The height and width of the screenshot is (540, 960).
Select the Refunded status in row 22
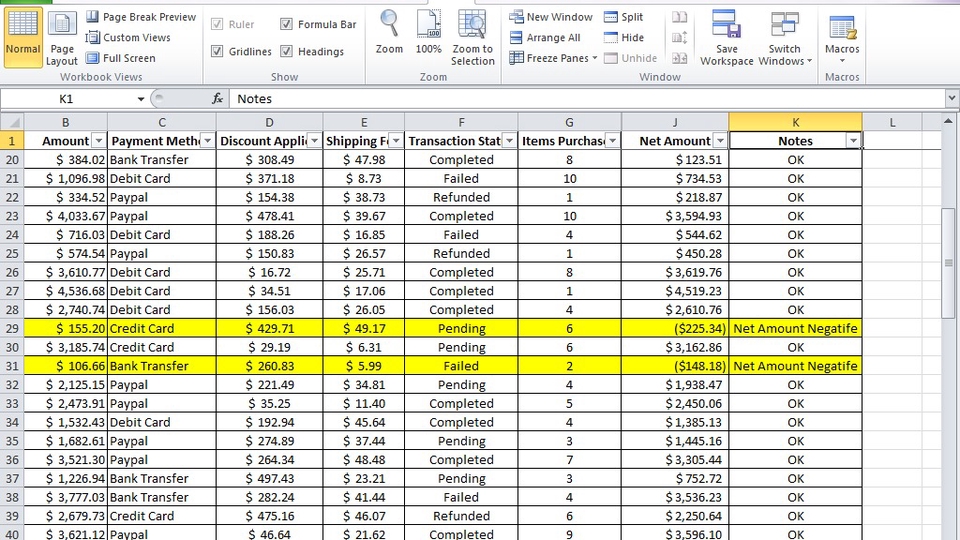[461, 197]
